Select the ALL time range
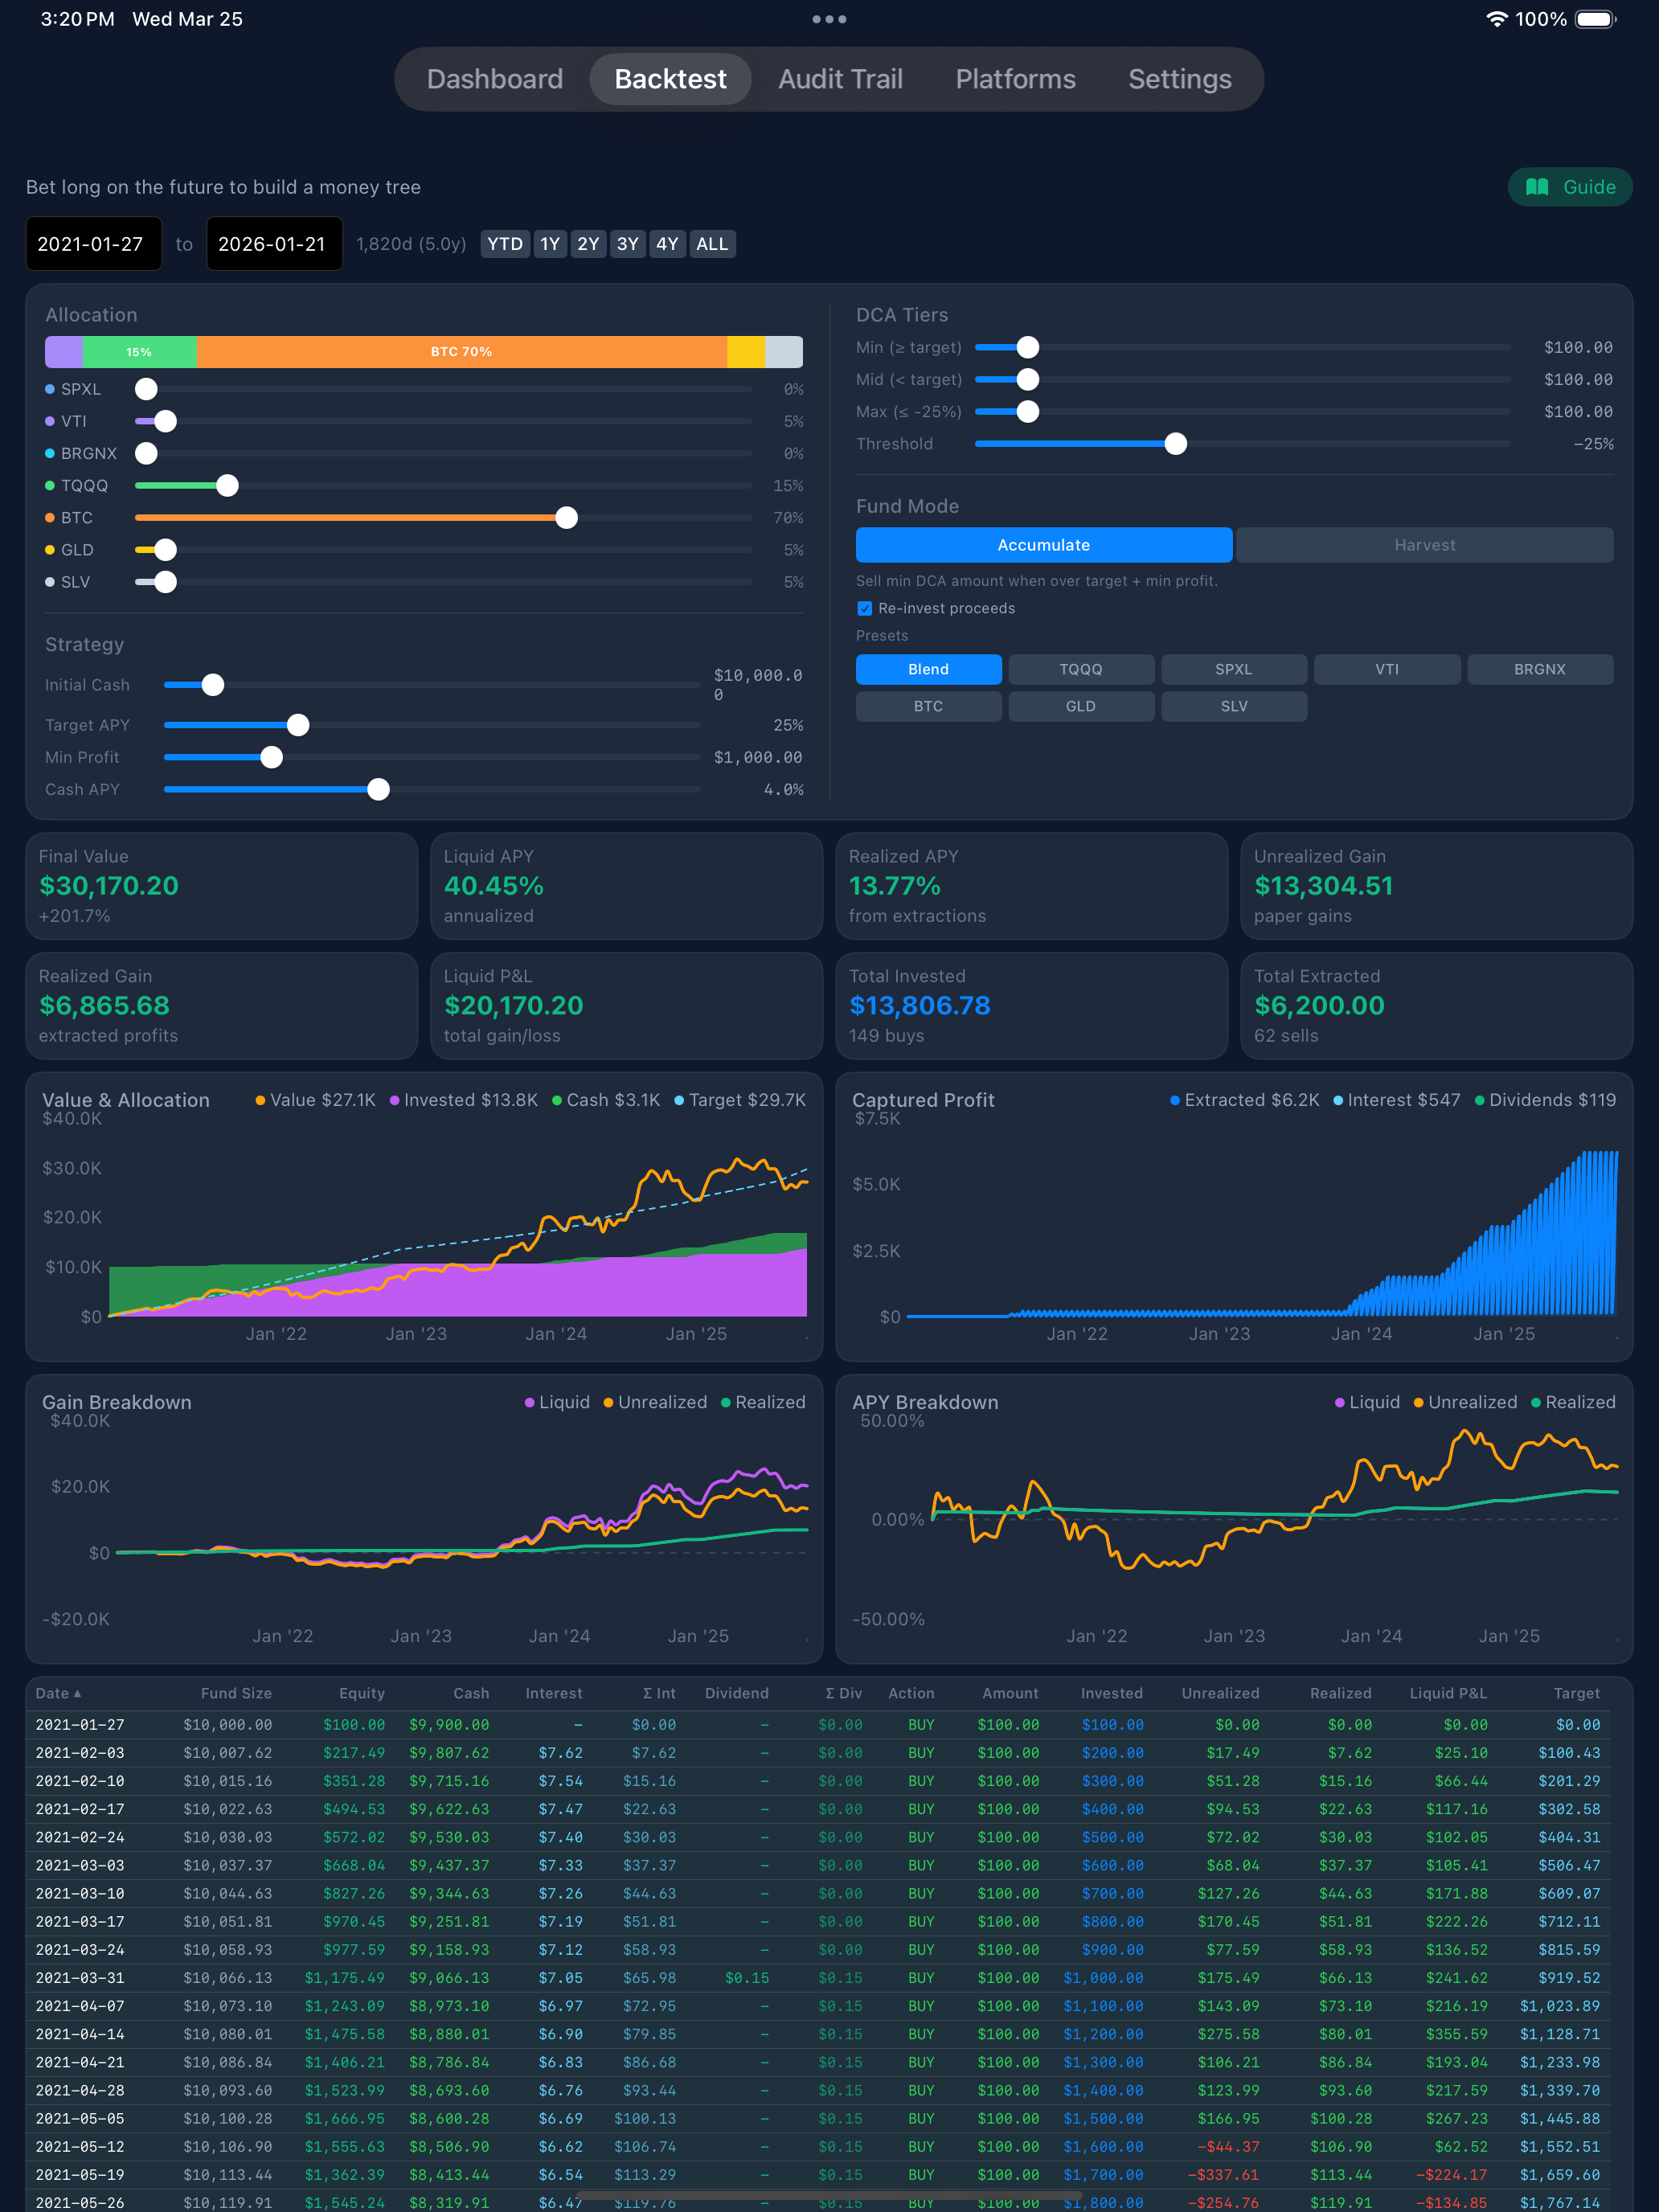Viewport: 1659px width, 2212px height. tap(711, 244)
